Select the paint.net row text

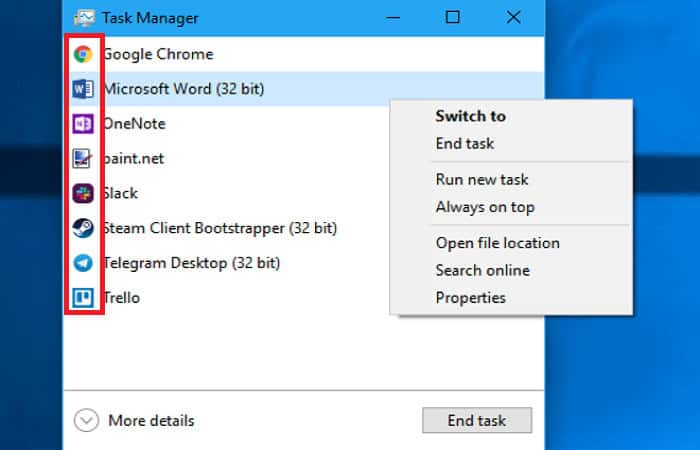[x=133, y=158]
